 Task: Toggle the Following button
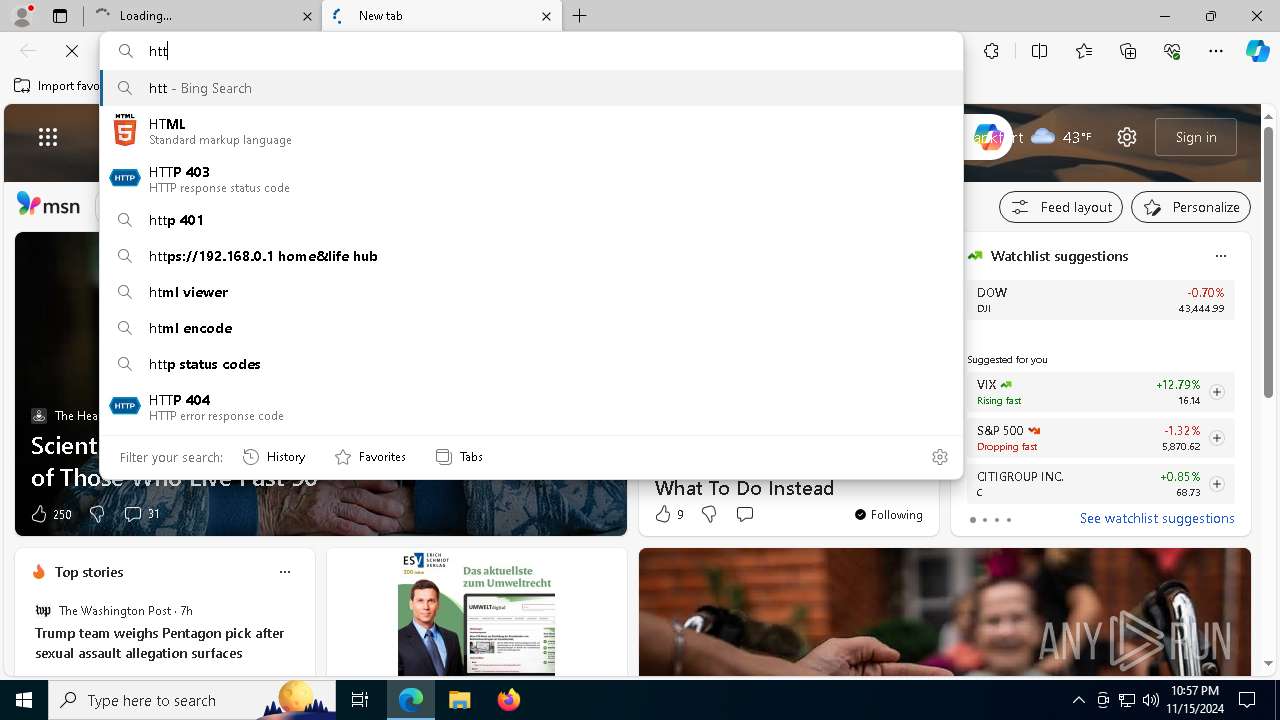tap(888, 514)
